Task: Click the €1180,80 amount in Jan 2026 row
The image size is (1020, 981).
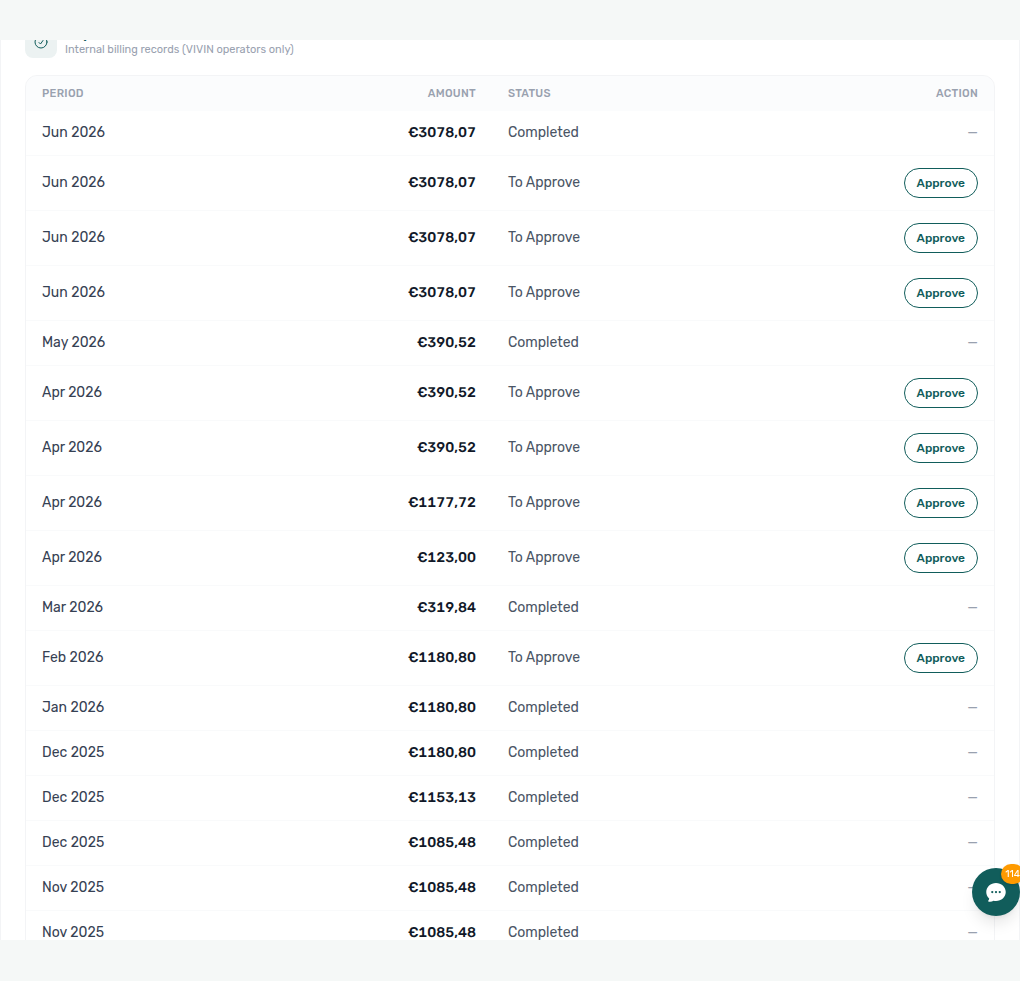Action: coord(442,707)
